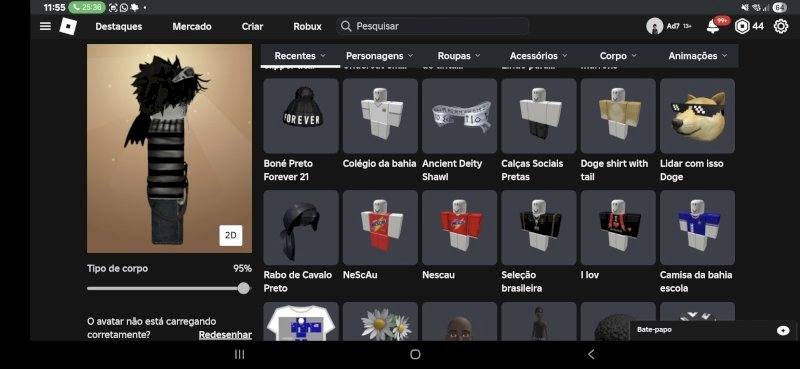Screen dimensions: 800x369
Task: Click the 95% body type value
Action: 242,268
